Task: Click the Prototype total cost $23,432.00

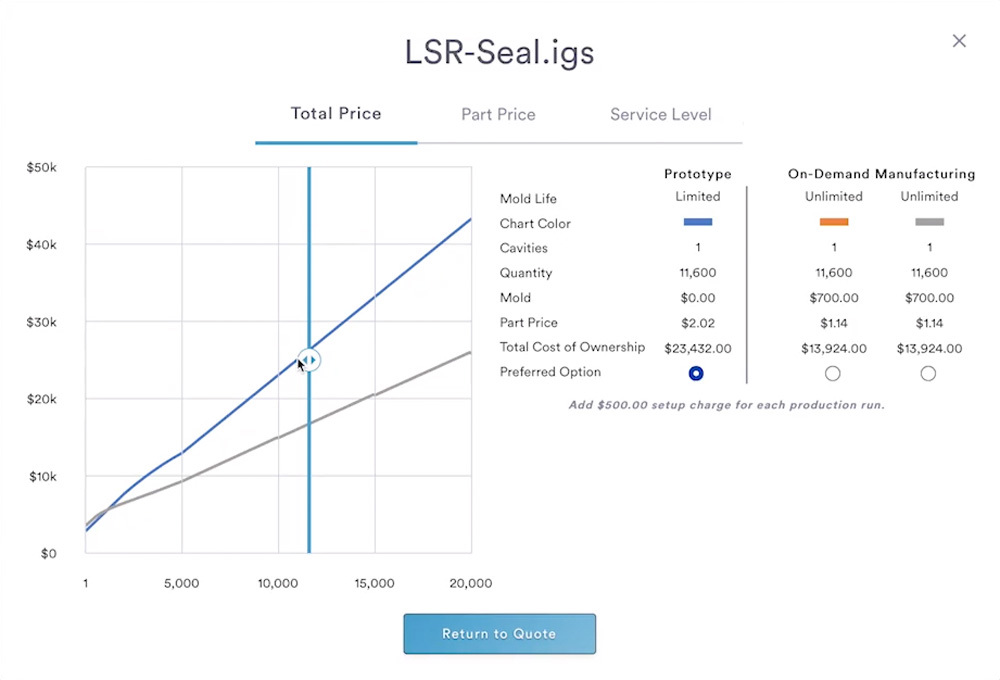Action: [x=697, y=349]
